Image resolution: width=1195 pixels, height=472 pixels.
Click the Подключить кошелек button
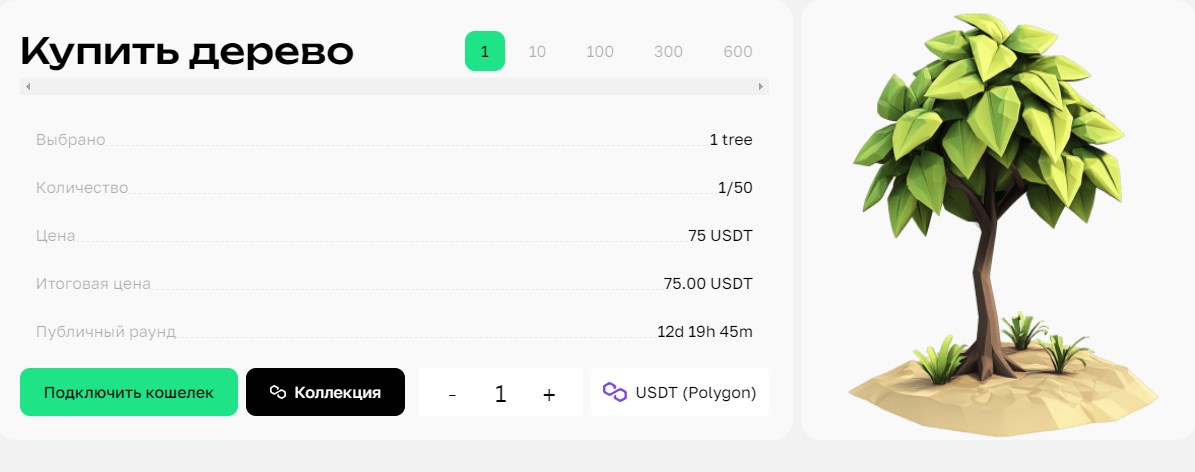point(129,392)
